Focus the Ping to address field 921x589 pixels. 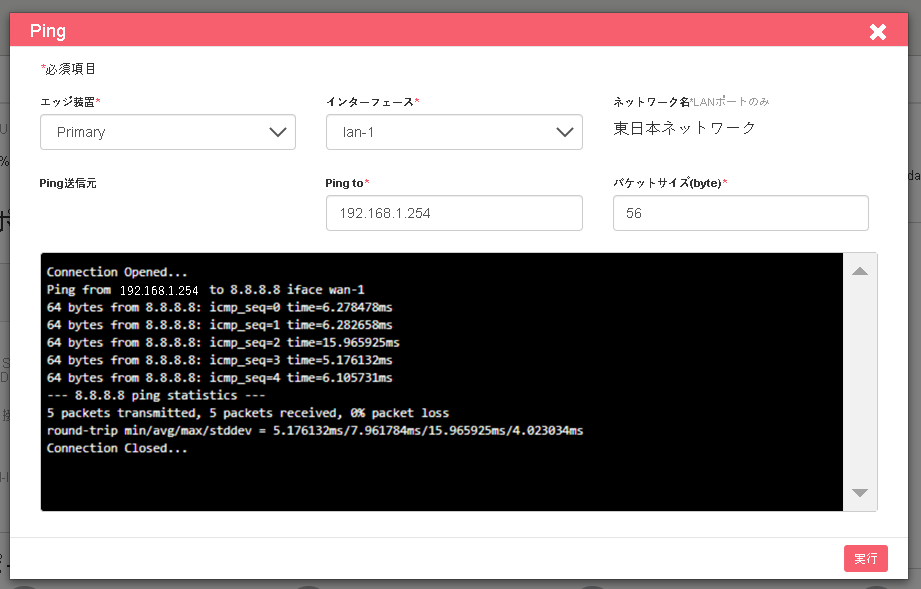tap(454, 213)
